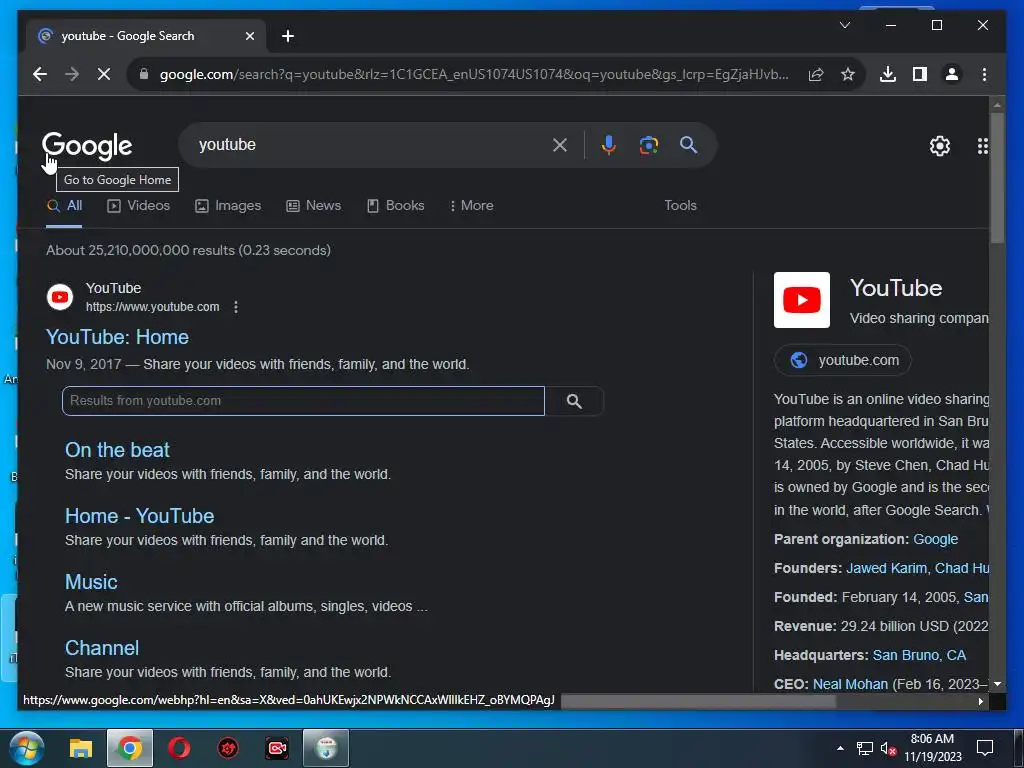Open the Google apps grid
This screenshot has width=1024, height=768.
coord(982,146)
